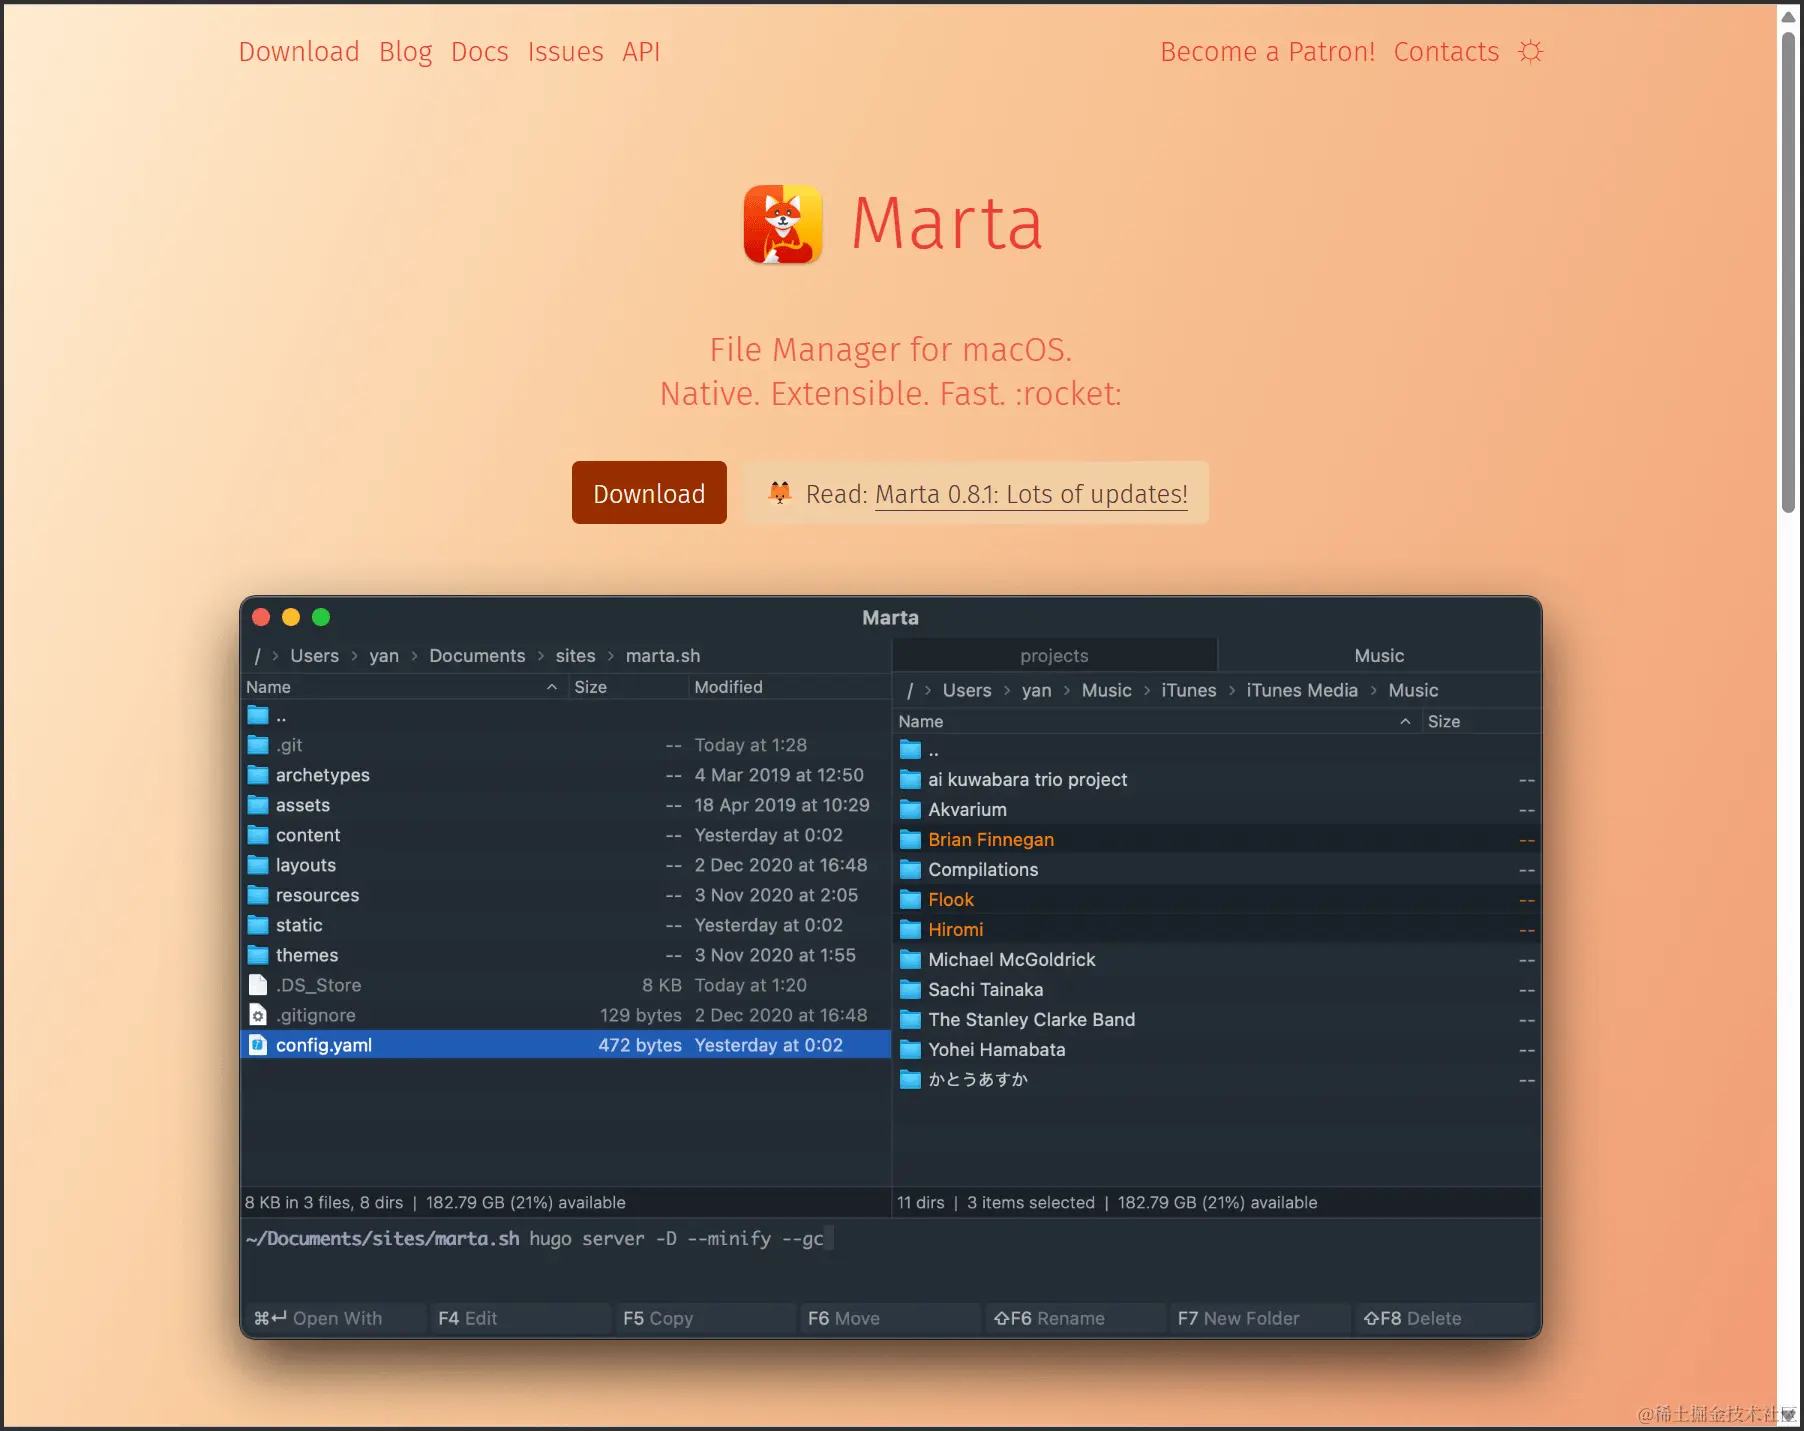Image resolution: width=1804 pixels, height=1431 pixels.
Task: Select the Sachi Tainaka folder icon
Action: pos(910,990)
